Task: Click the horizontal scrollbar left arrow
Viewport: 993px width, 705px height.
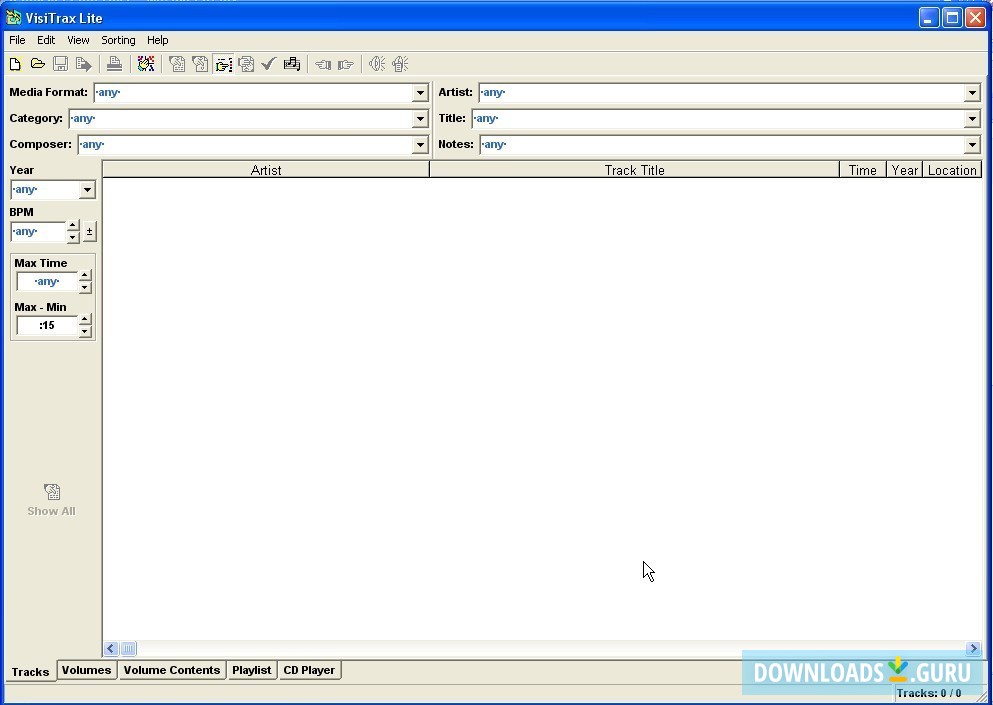Action: (111, 649)
